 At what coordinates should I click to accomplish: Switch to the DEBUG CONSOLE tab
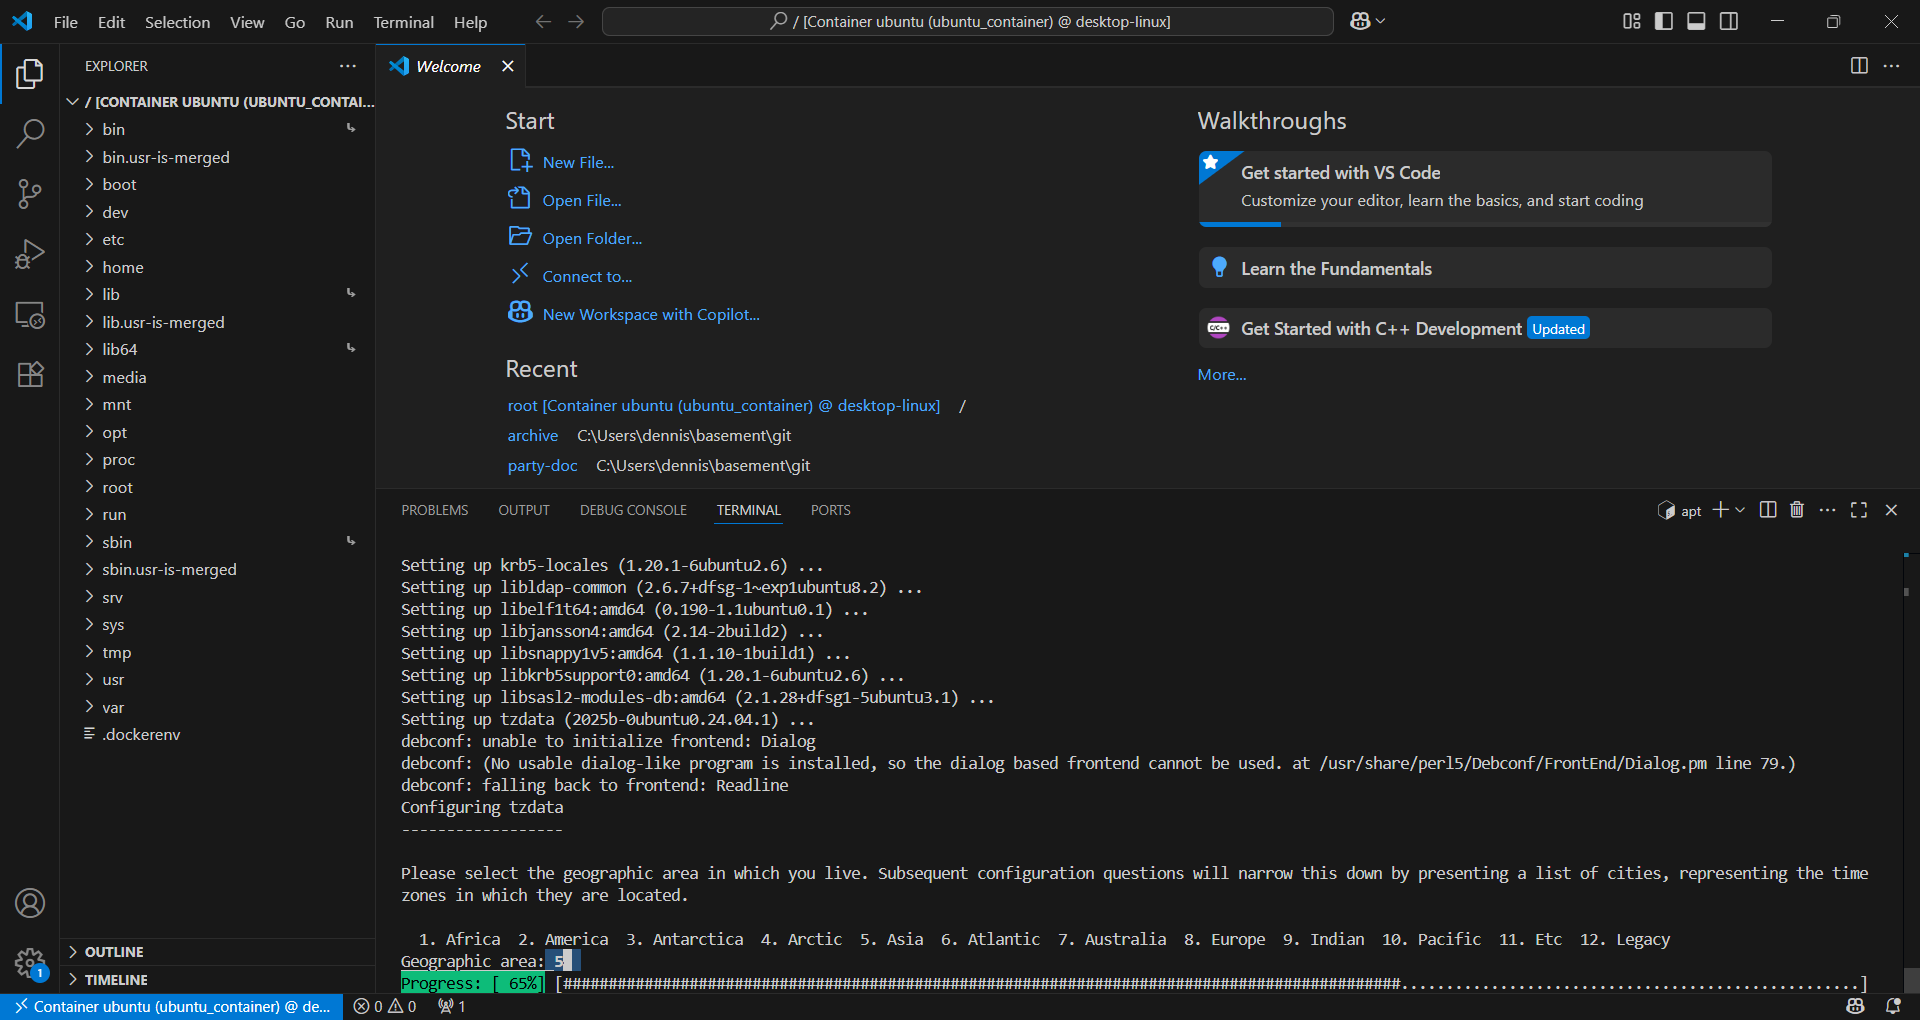(632, 510)
